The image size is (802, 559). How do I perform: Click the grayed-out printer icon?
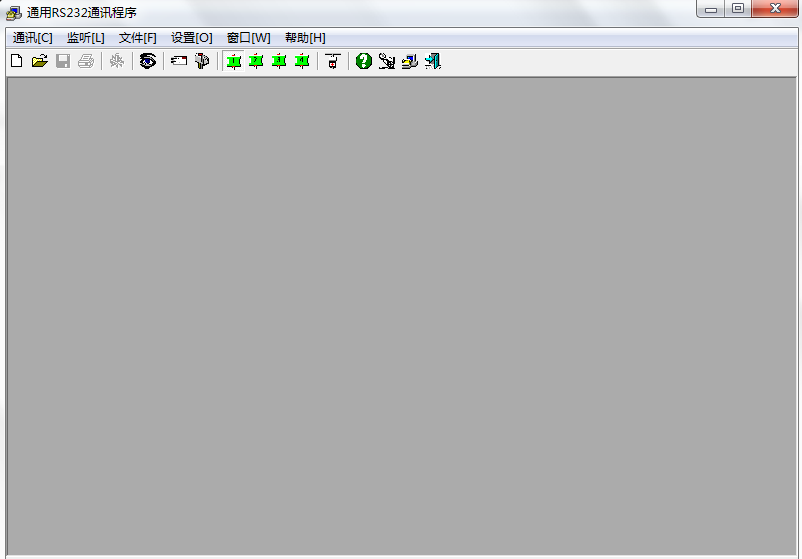[86, 61]
